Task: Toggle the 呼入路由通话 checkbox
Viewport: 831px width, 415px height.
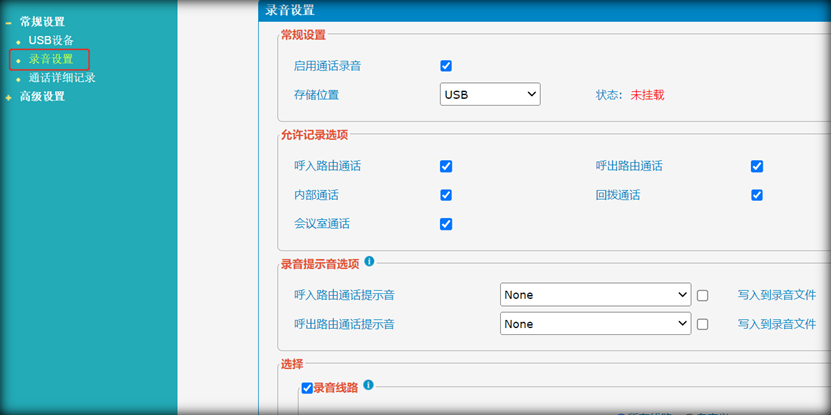Action: 446,166
